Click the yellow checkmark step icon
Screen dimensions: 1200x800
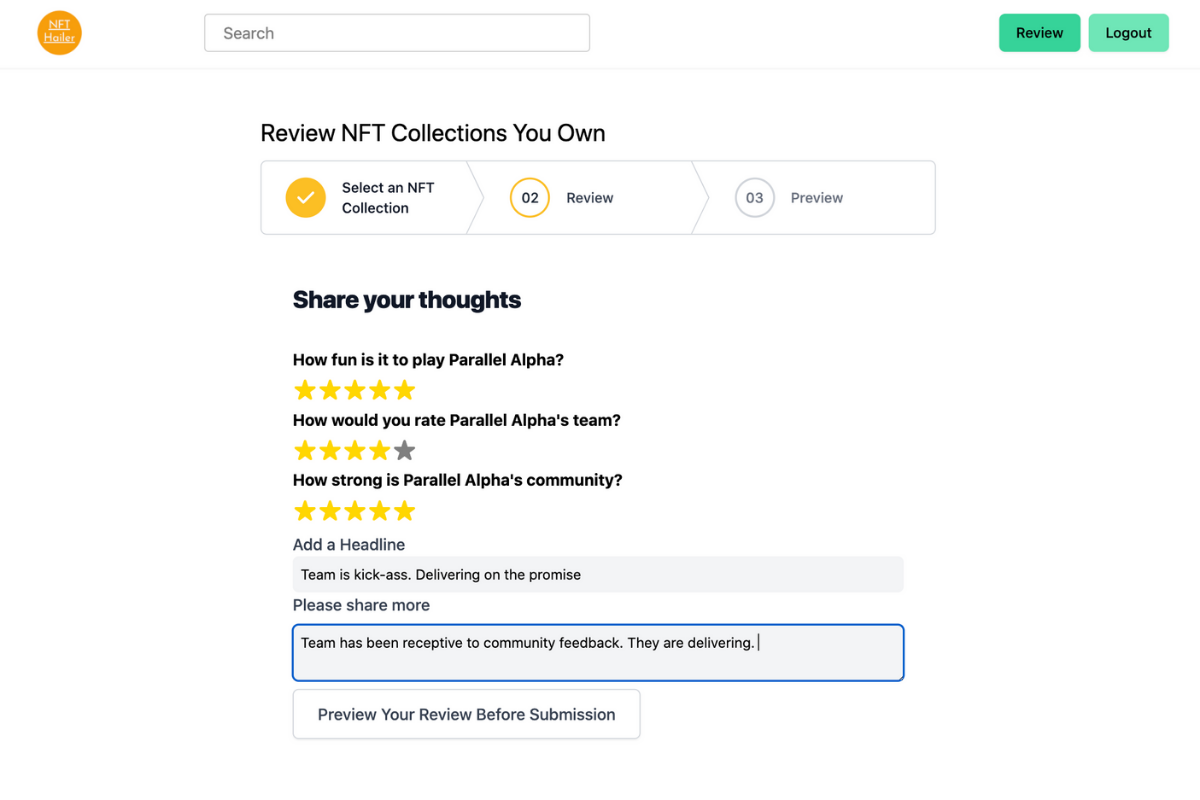pyautogui.click(x=306, y=198)
